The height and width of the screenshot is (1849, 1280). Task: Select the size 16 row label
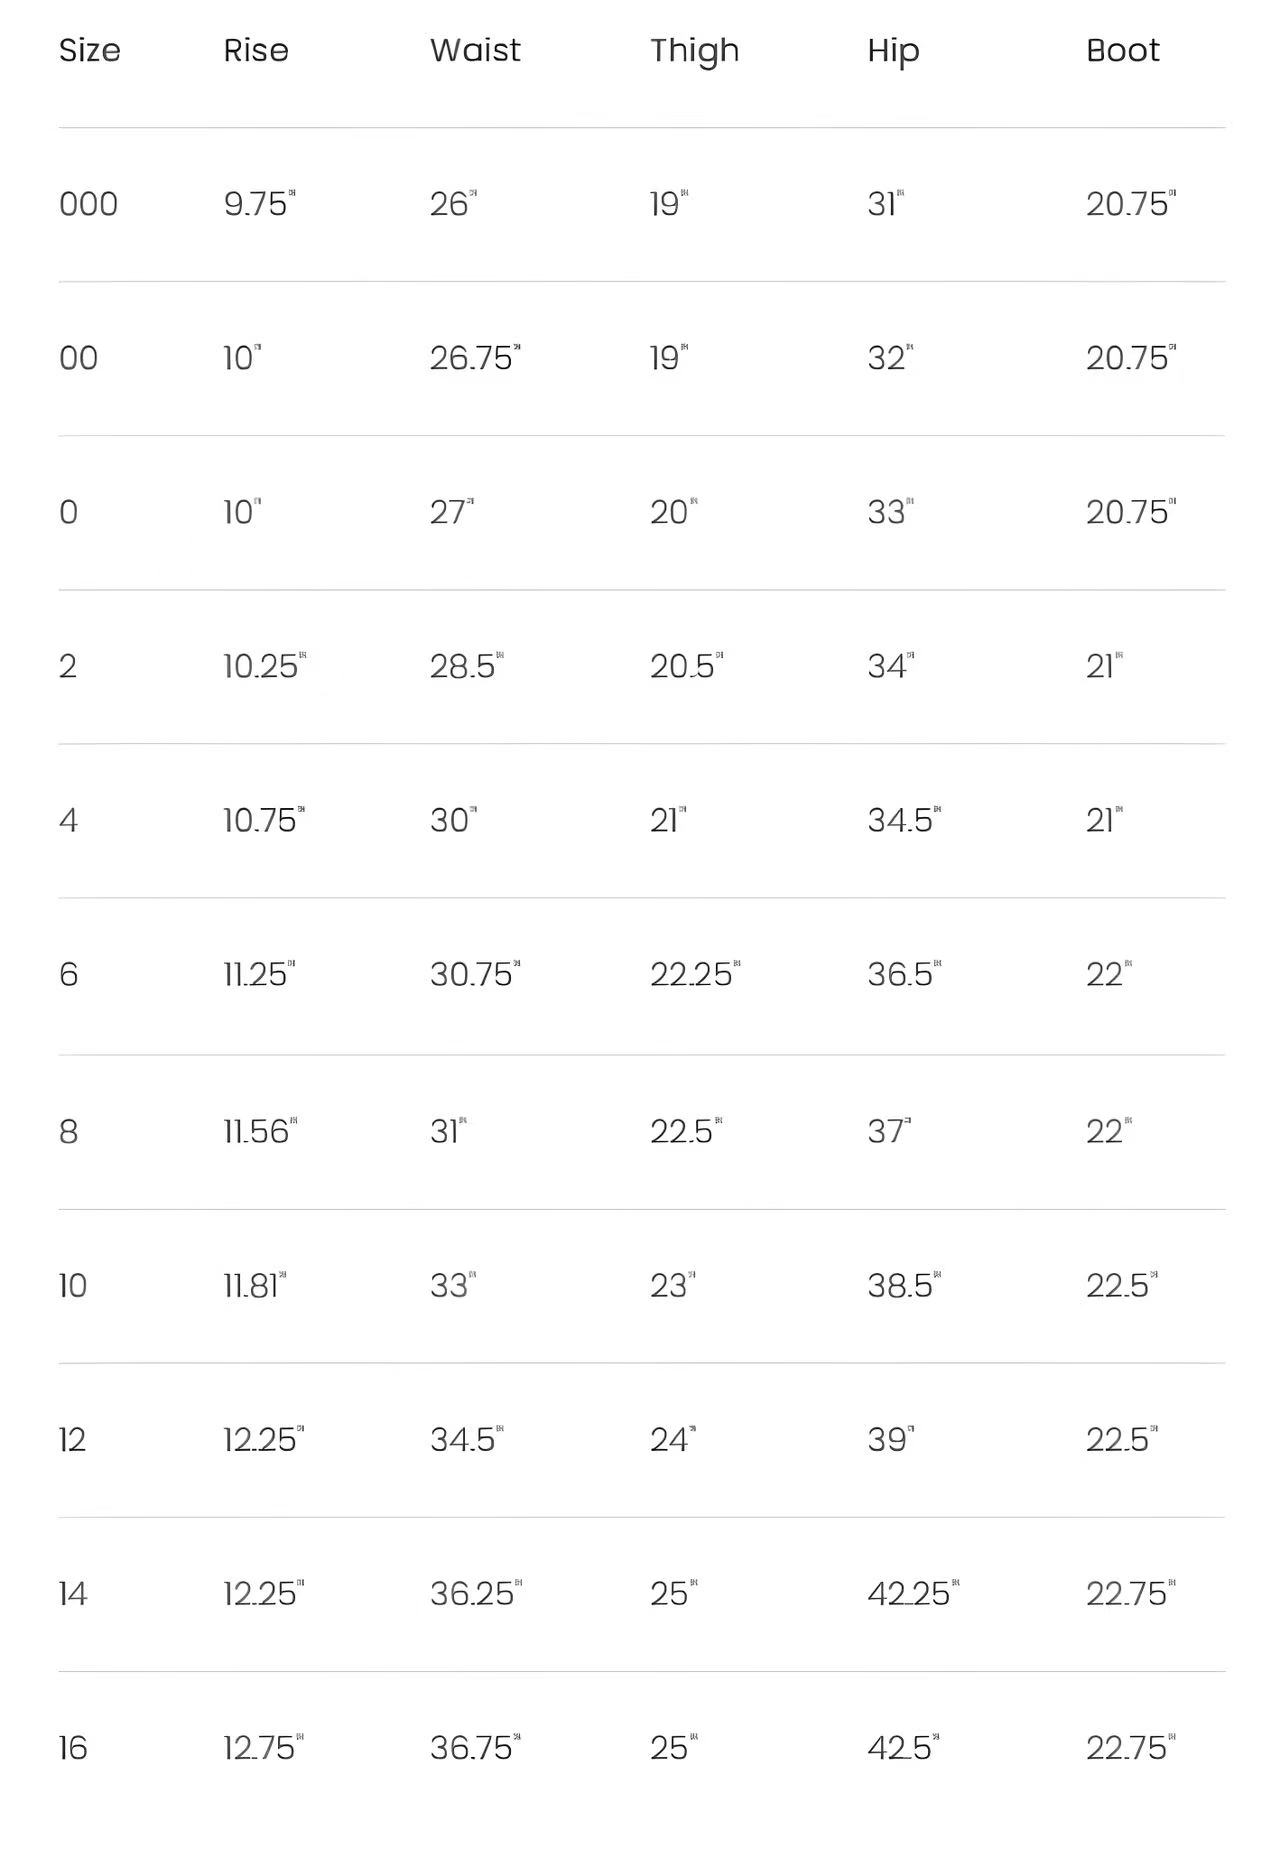click(x=73, y=1747)
